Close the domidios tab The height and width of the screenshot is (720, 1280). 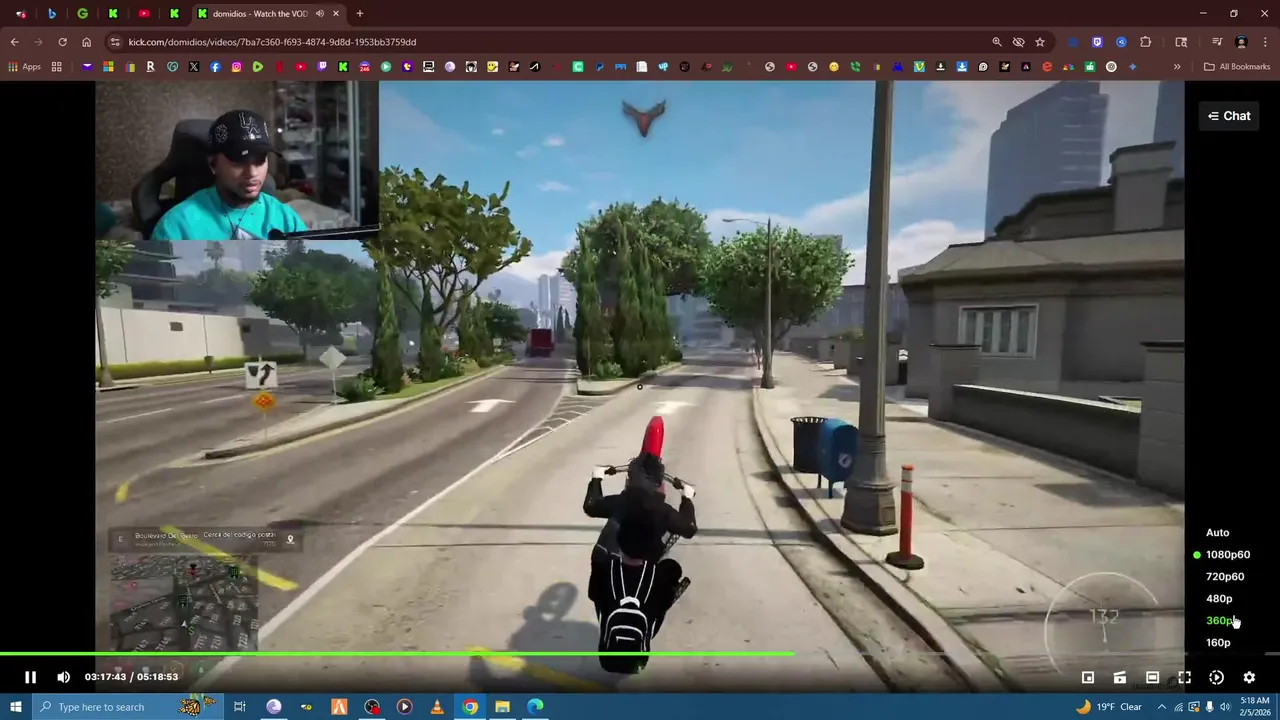click(336, 14)
